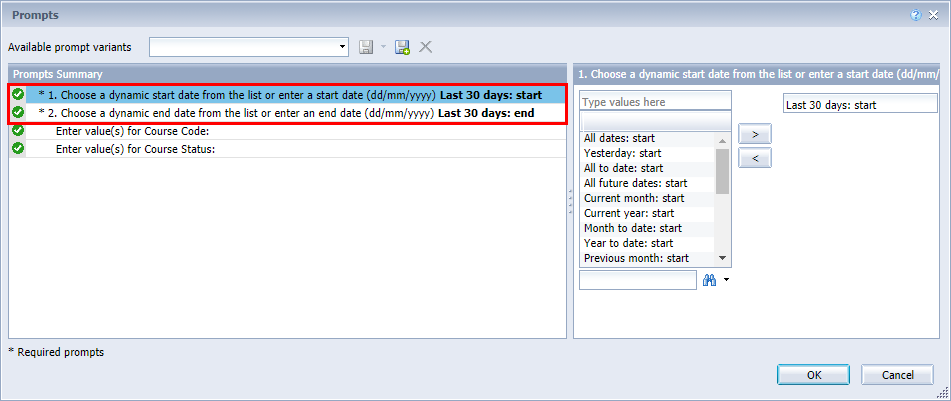Click the green check beside Course Status prompt

point(18,149)
